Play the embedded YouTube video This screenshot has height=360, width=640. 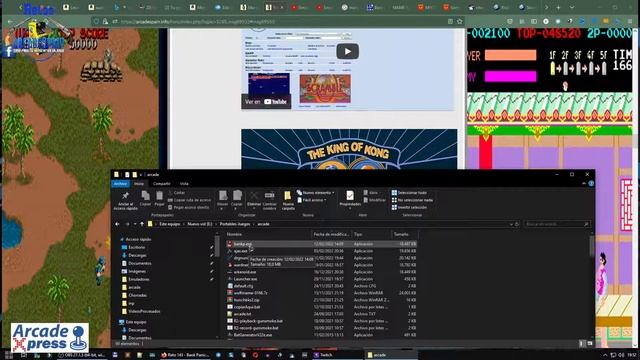click(x=347, y=51)
